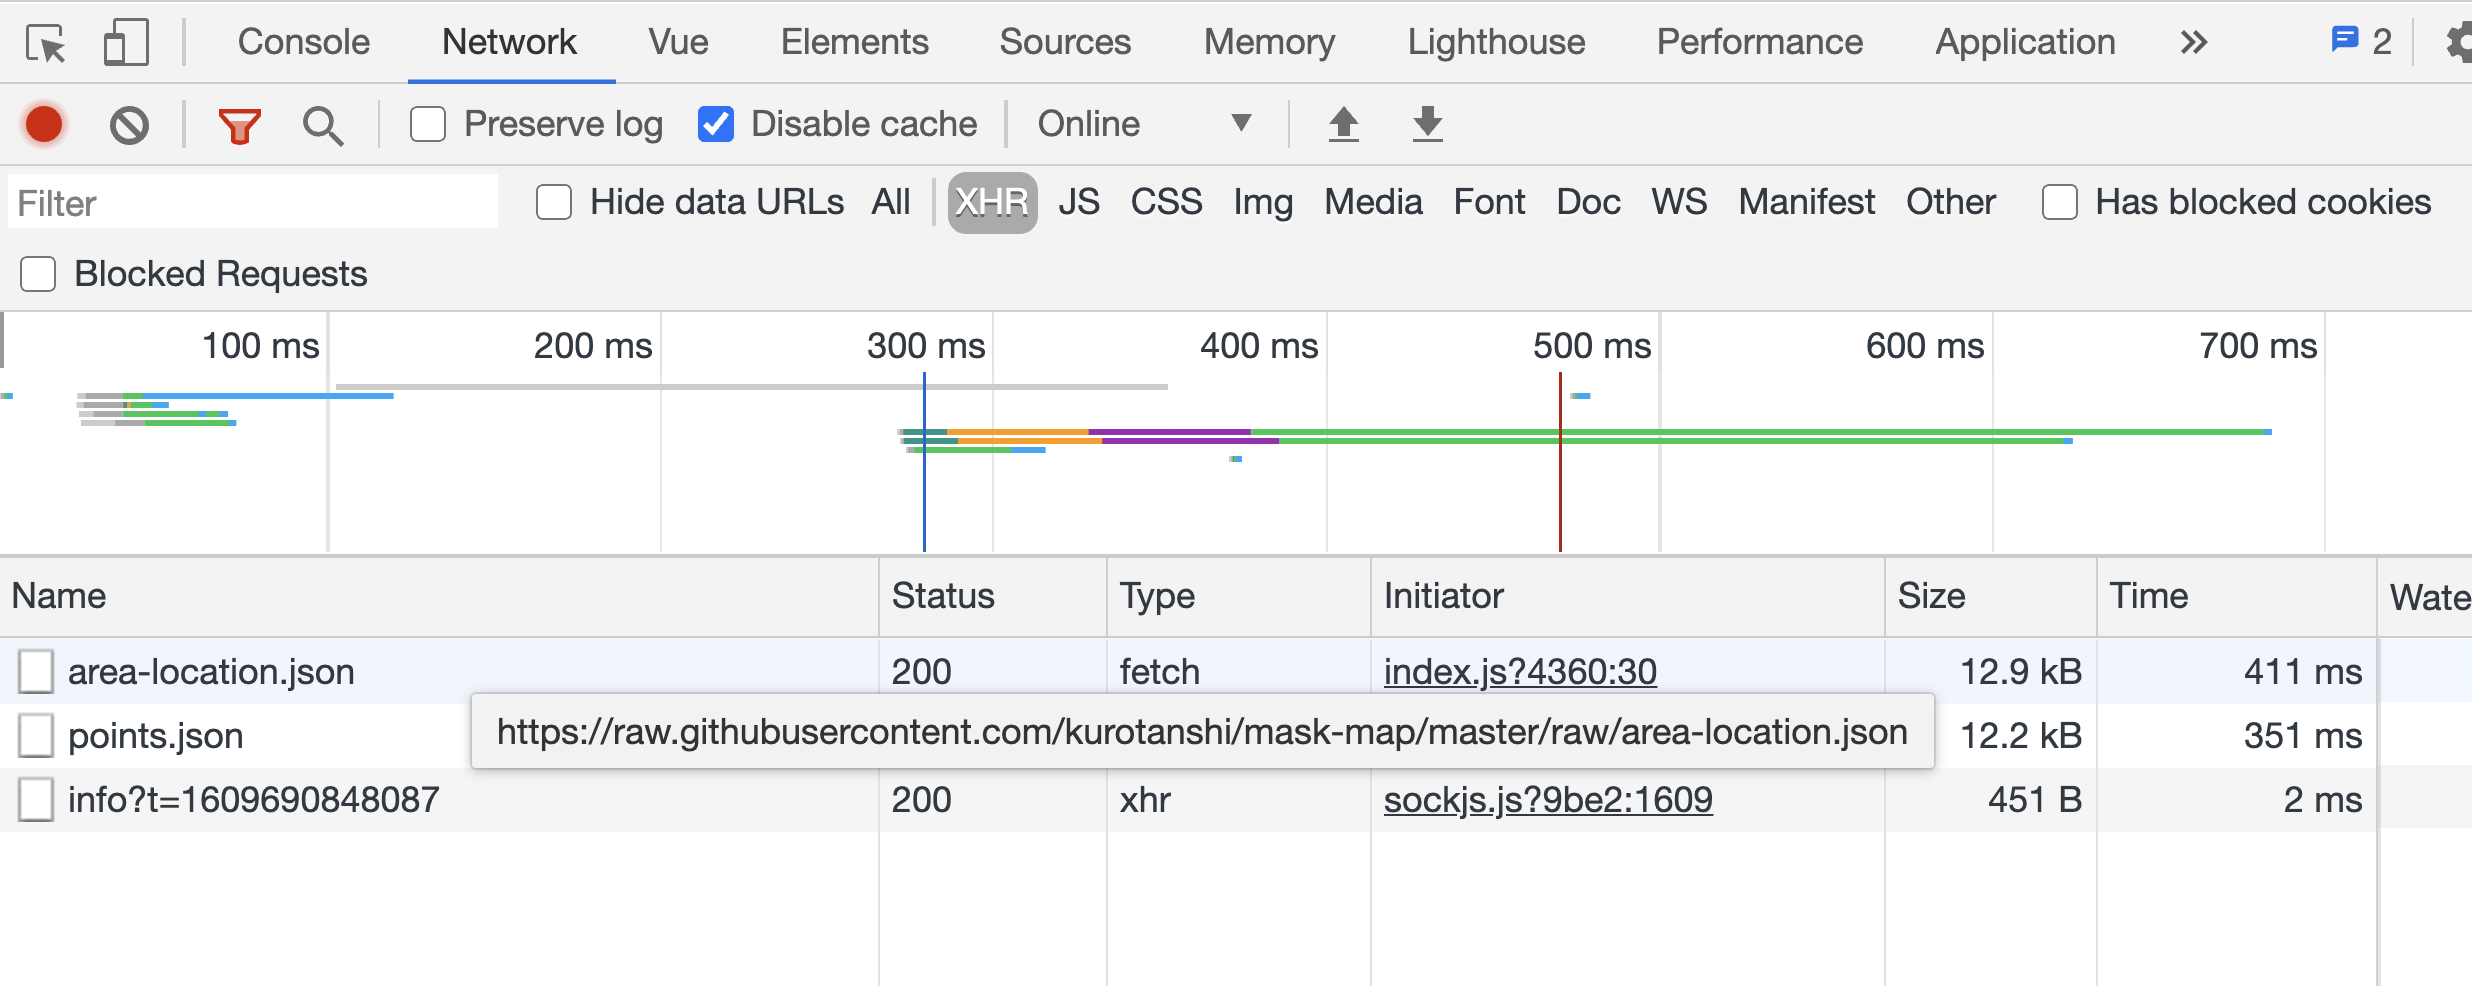Click the blue DOMContentLoaded marker line
Viewport: 2472px width, 986px height.
[924, 462]
